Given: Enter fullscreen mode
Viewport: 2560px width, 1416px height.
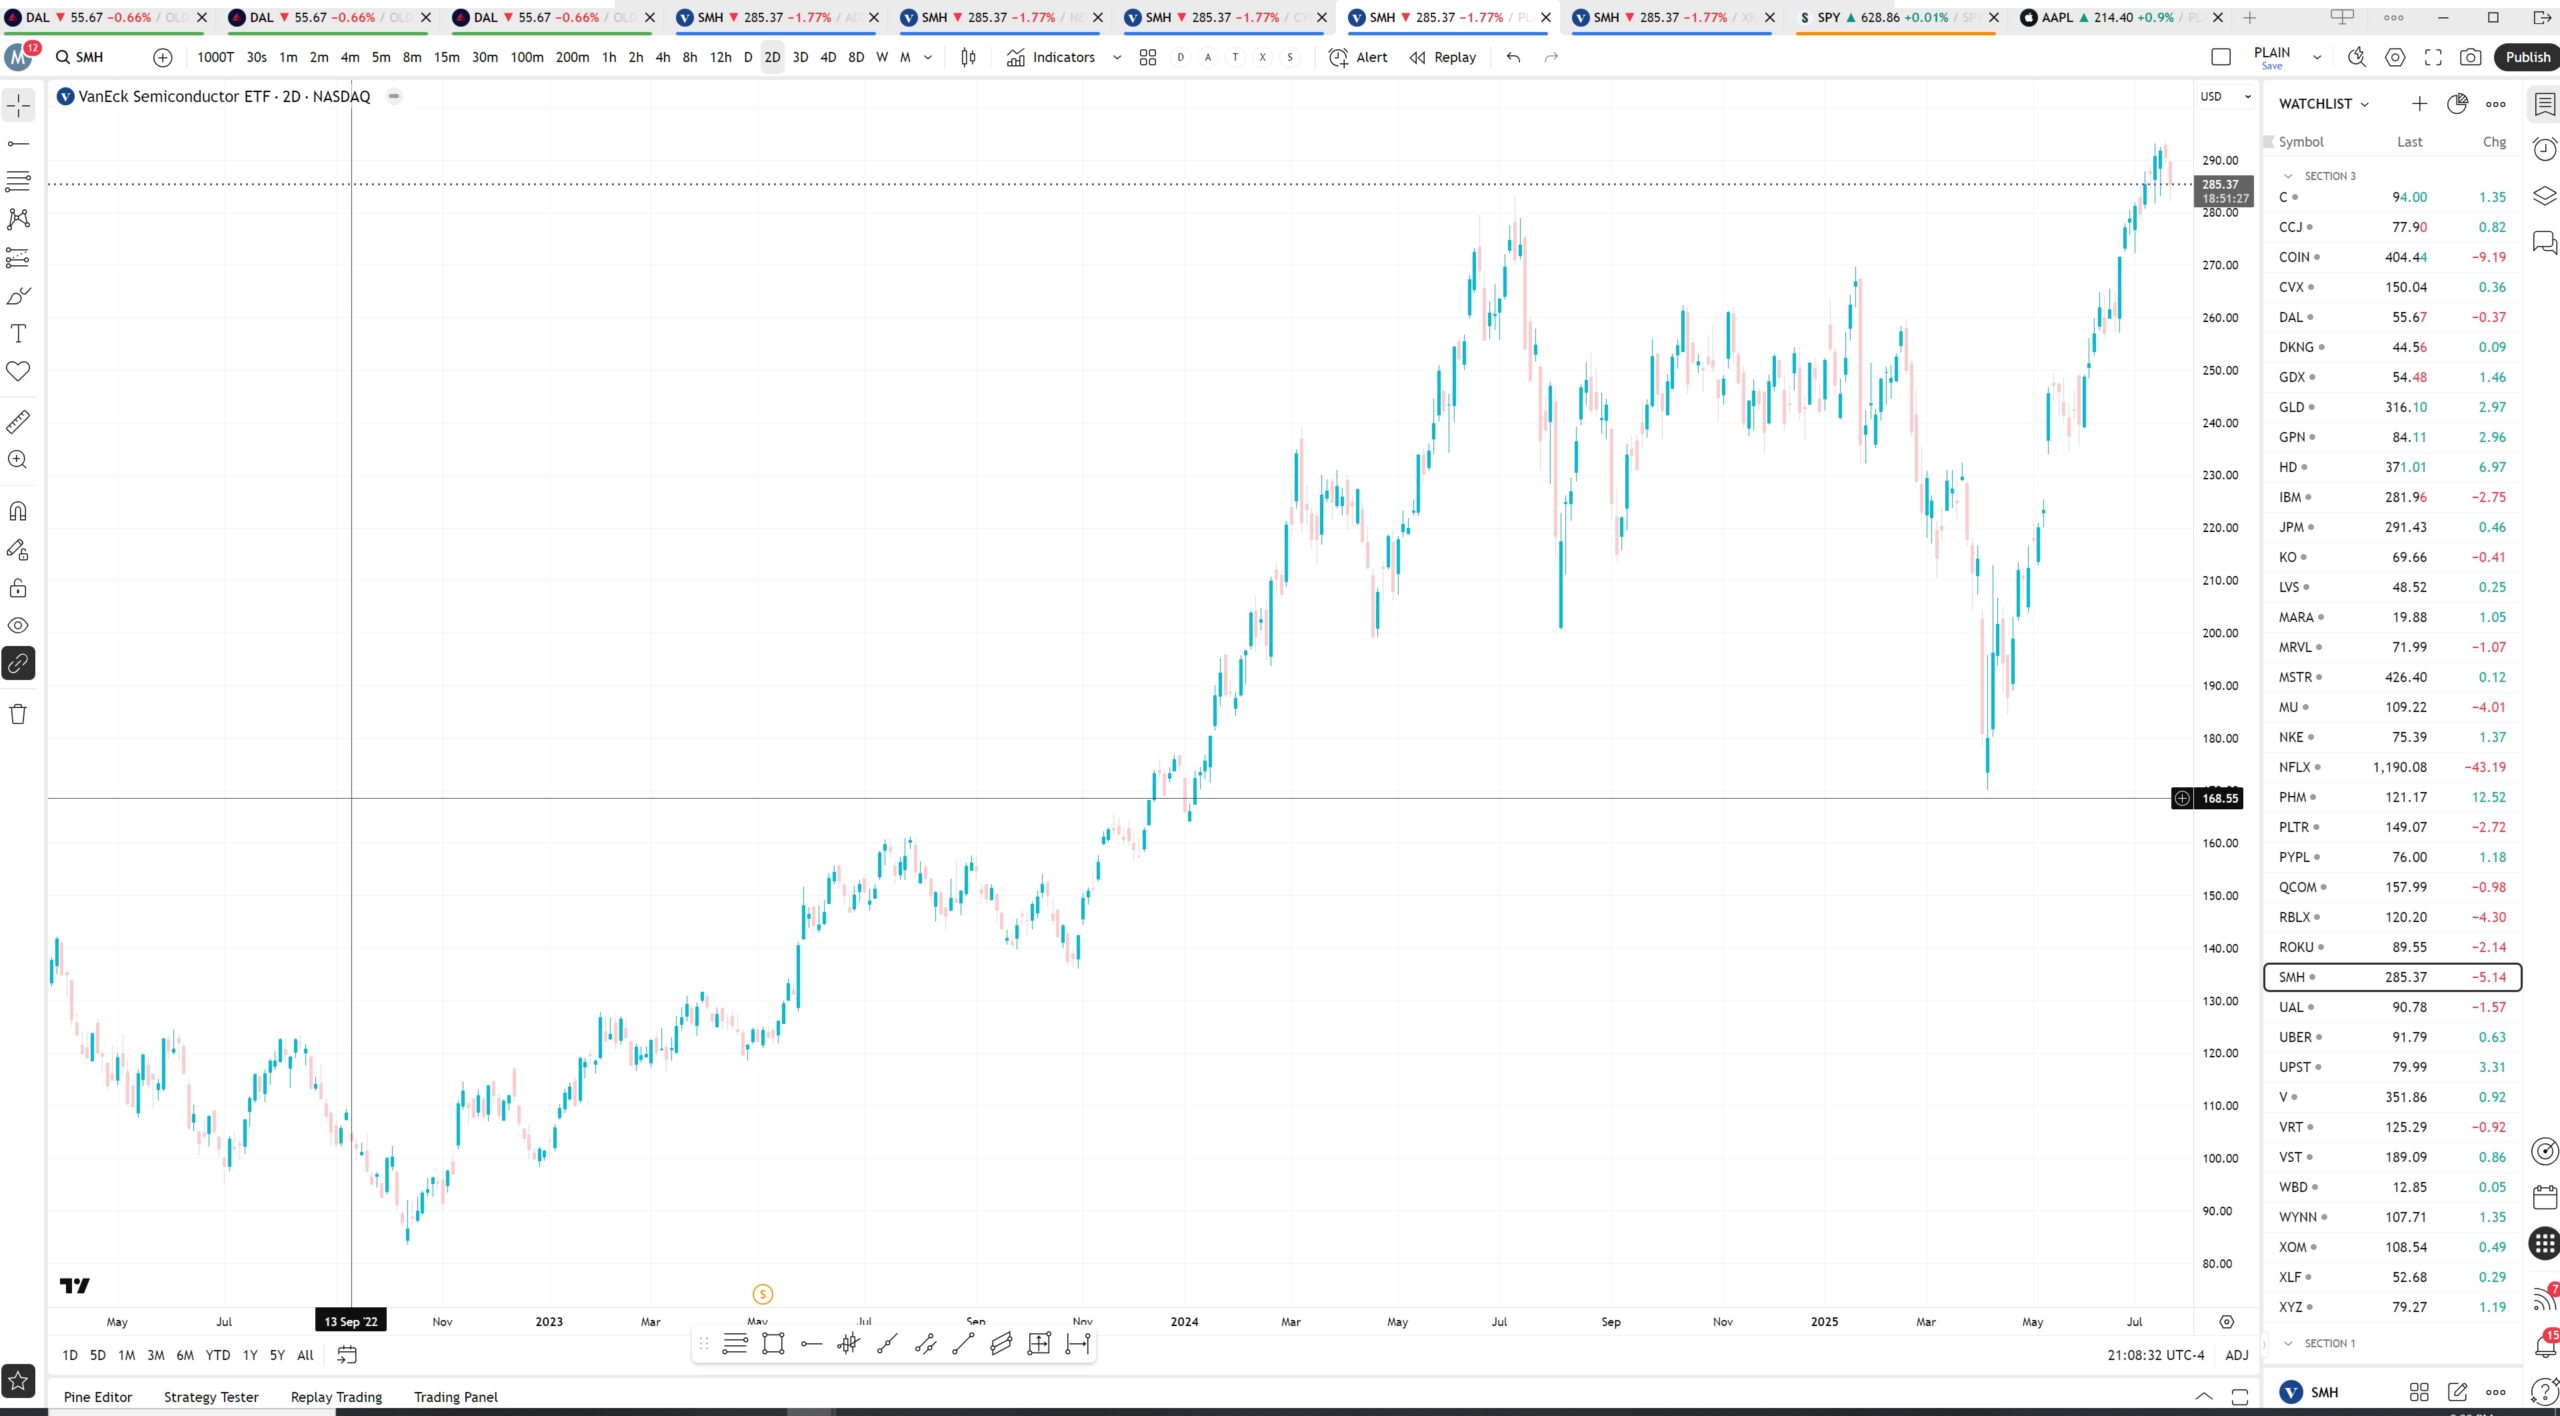Looking at the screenshot, I should coord(2433,57).
